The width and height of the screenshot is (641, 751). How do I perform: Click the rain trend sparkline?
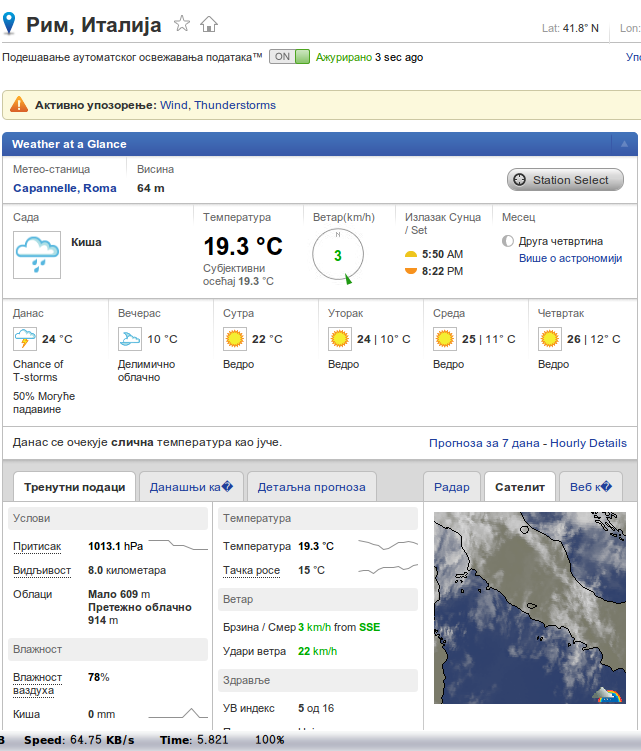(178, 713)
